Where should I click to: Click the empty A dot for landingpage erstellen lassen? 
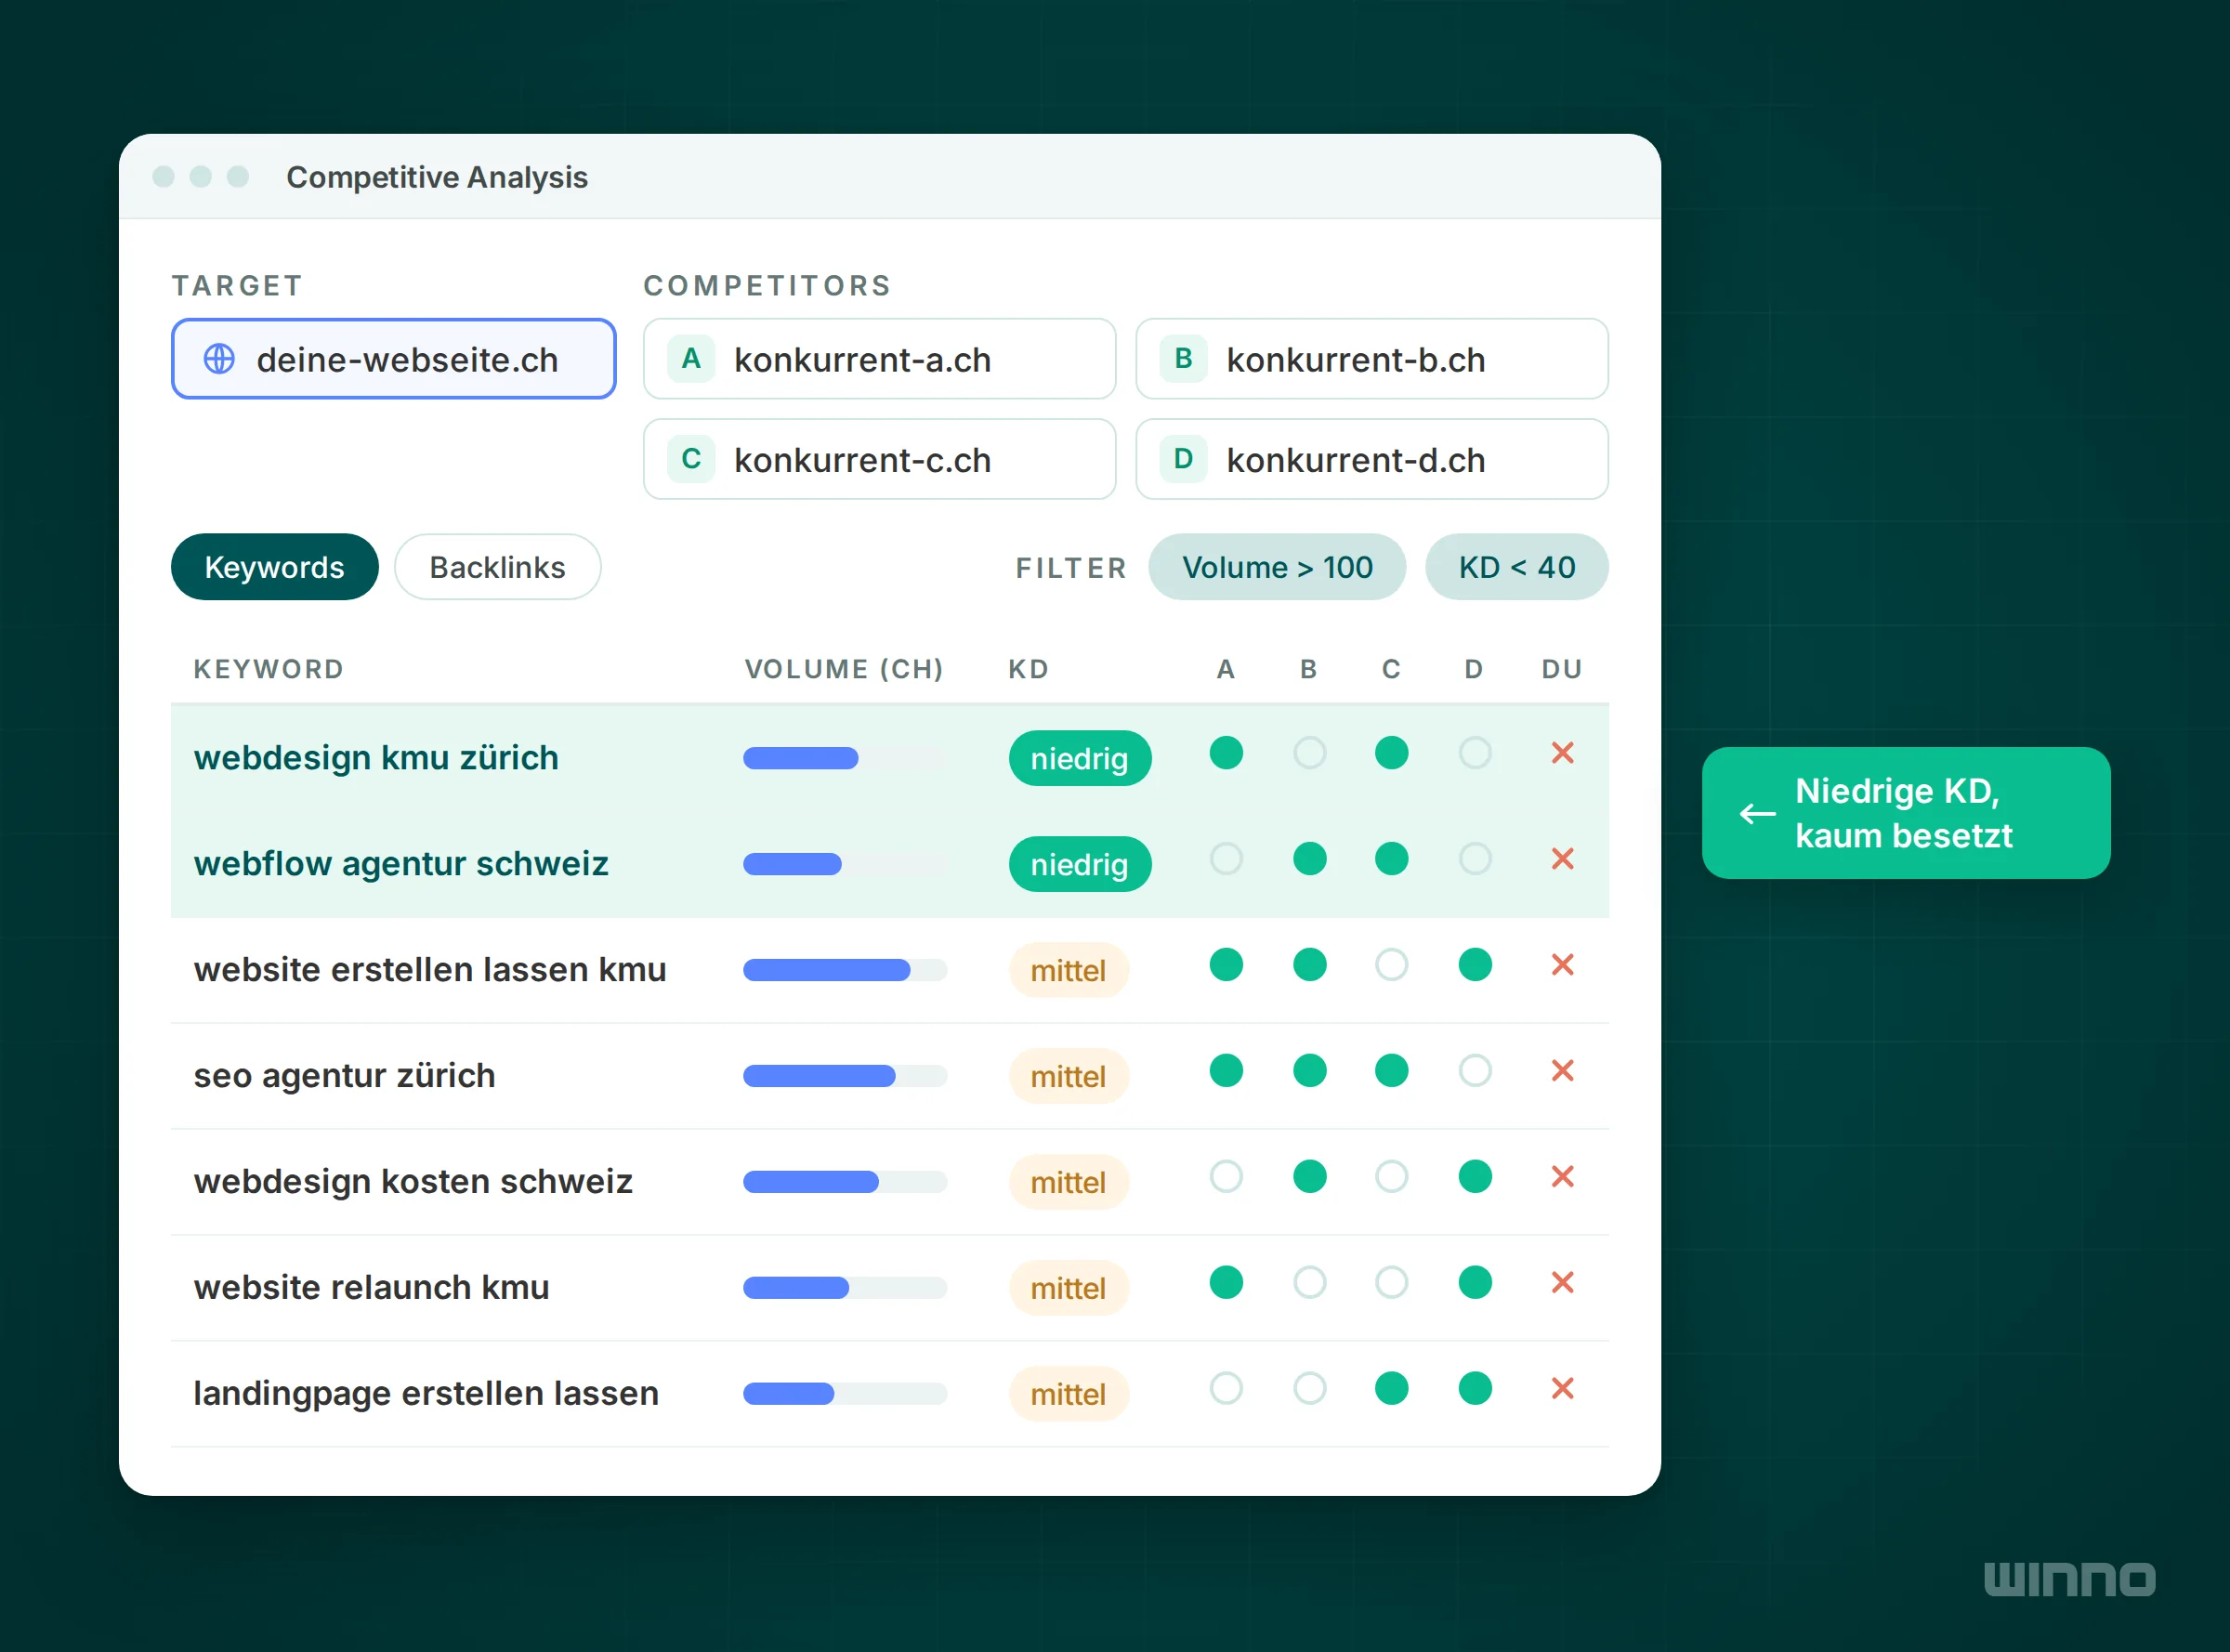[x=1226, y=1389]
